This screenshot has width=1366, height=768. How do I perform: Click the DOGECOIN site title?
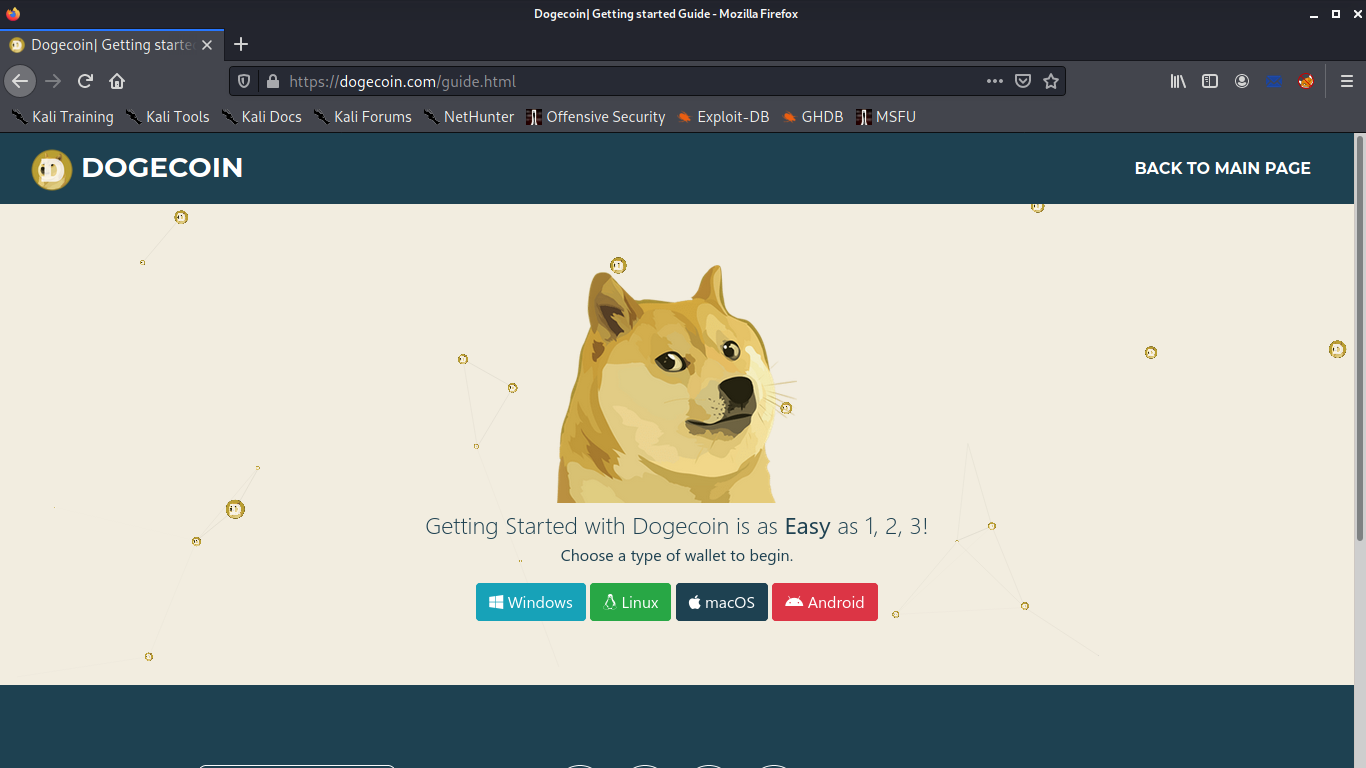[x=162, y=168]
